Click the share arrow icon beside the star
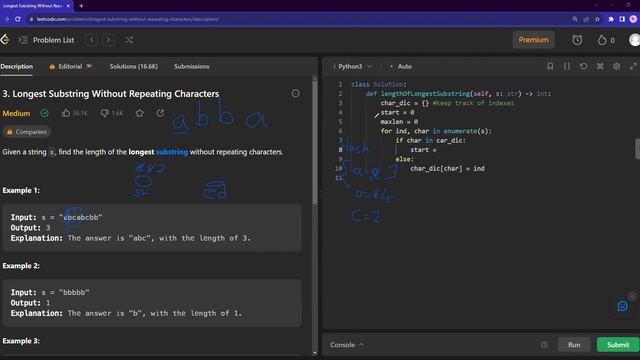Image resolution: width=640 pixels, height=360 pixels. coord(160,113)
